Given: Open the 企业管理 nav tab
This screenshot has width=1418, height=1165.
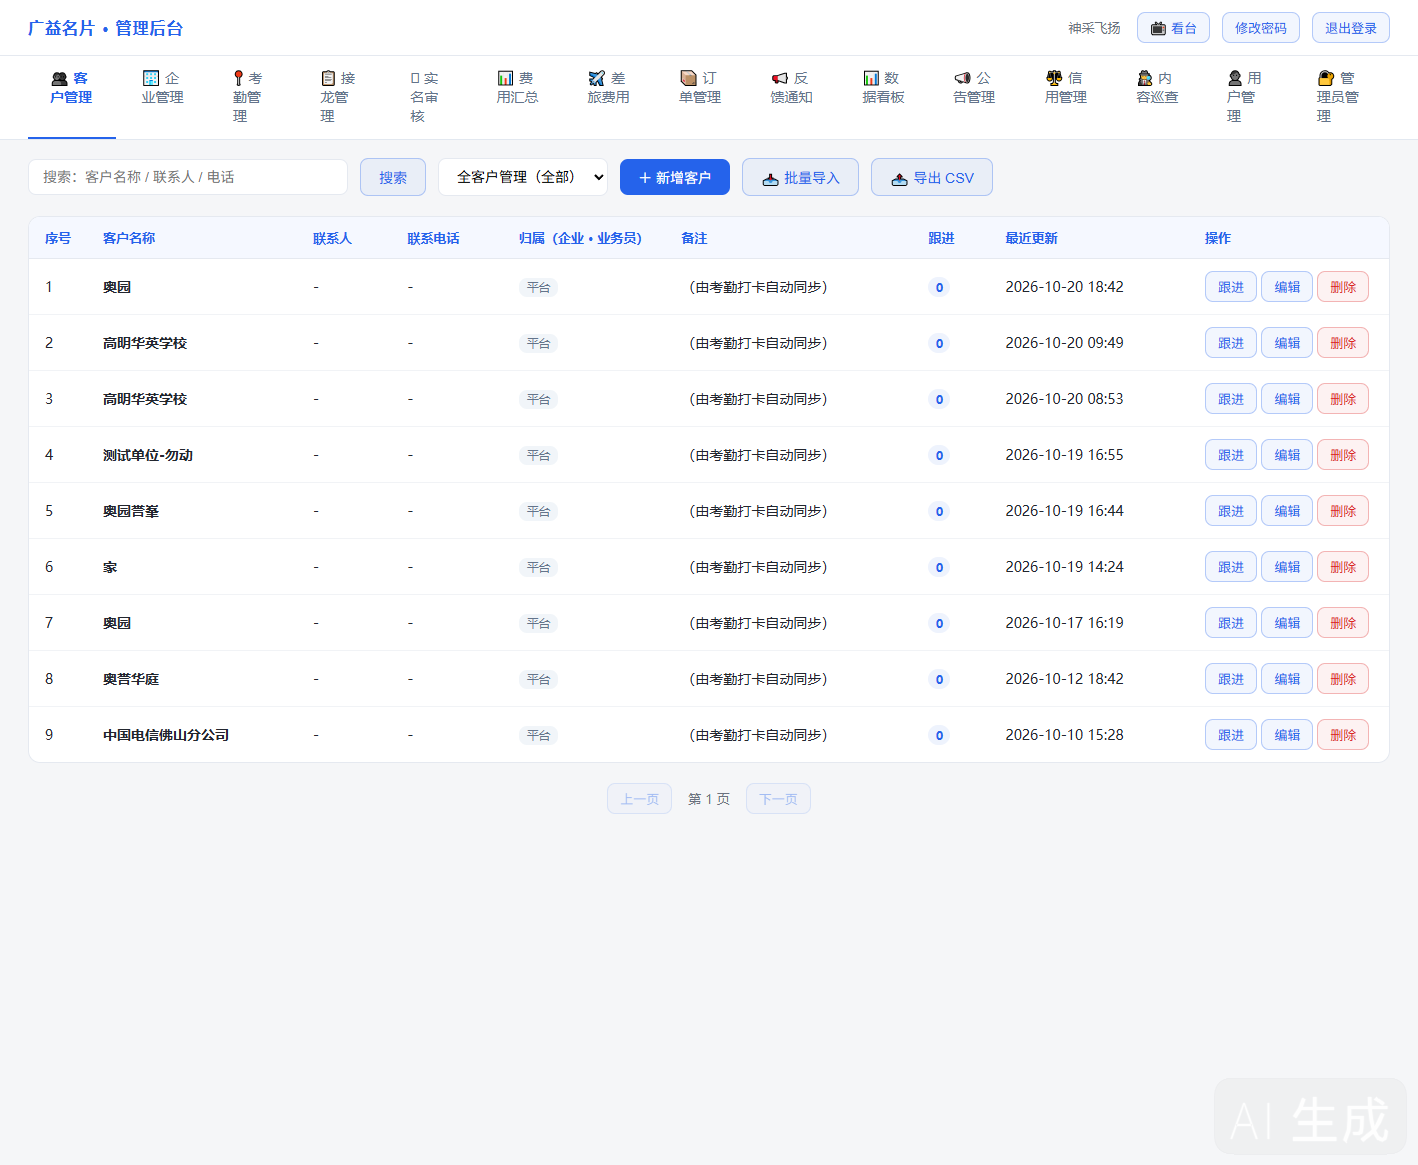Looking at the screenshot, I should (x=163, y=88).
